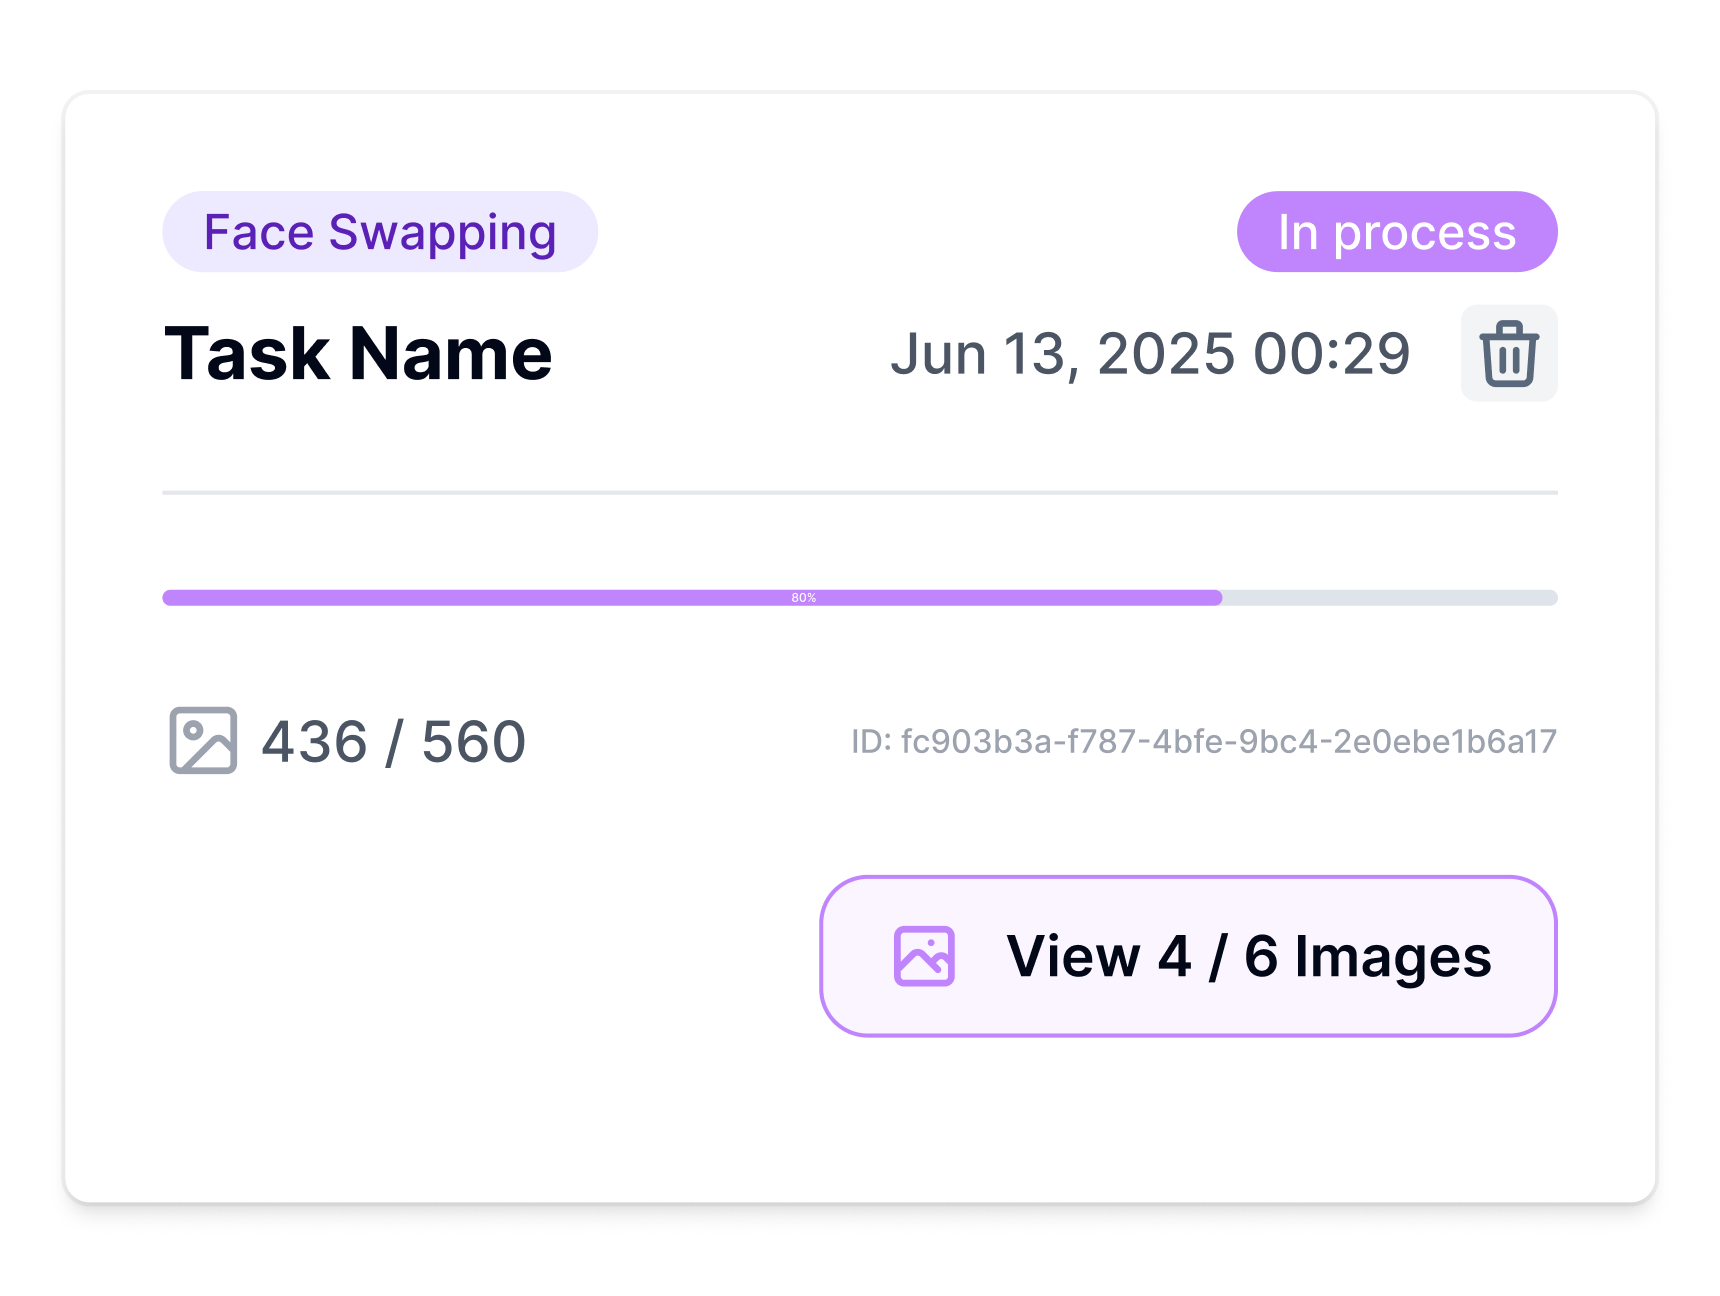Click the In process status badge
This screenshot has width=1720, height=1296.
pos(1396,232)
